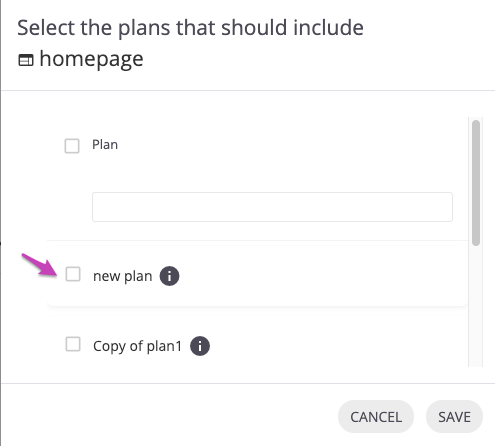
Task: Click scrollbar track below the thumb
Action: coord(476,307)
